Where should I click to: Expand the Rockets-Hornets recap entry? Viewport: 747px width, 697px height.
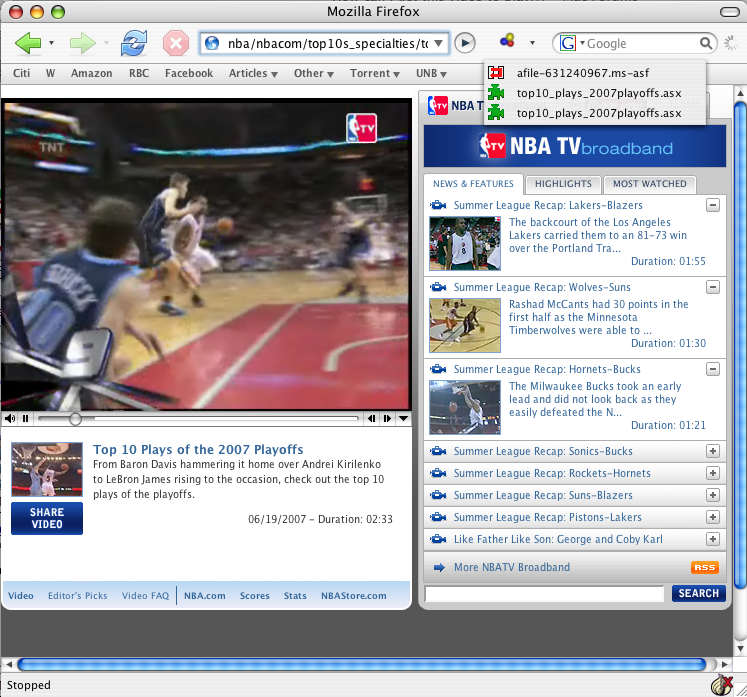713,473
